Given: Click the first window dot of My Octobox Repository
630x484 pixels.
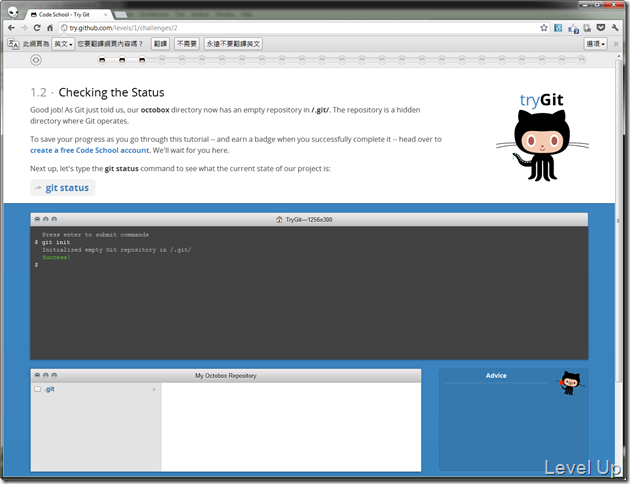Looking at the screenshot, I should tap(37, 375).
